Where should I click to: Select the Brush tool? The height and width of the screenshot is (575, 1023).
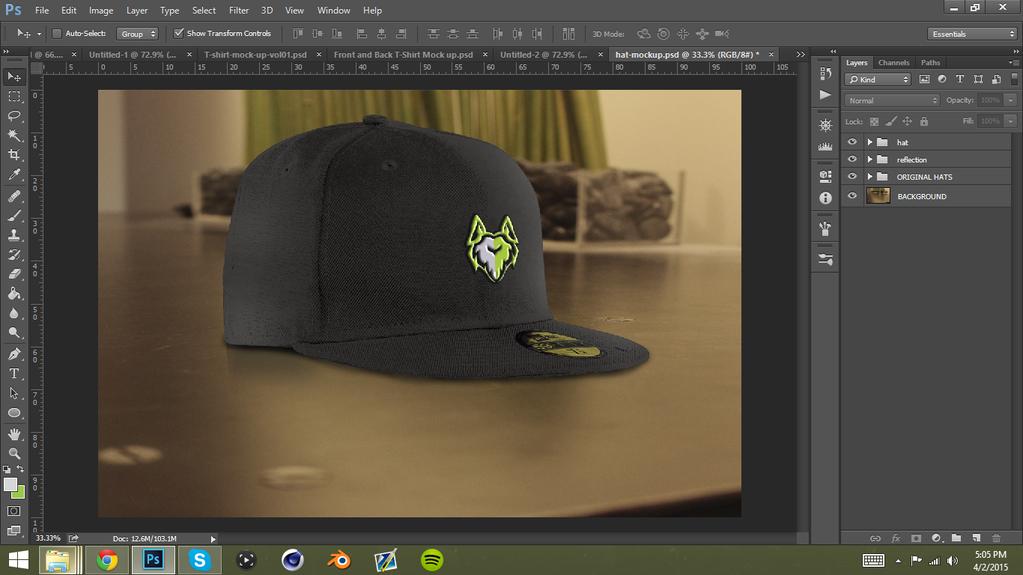click(14, 215)
